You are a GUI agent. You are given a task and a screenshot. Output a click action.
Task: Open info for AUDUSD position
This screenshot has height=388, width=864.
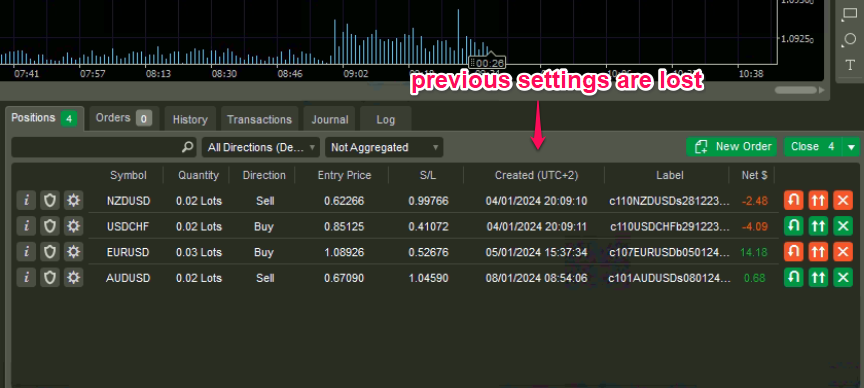(x=26, y=277)
